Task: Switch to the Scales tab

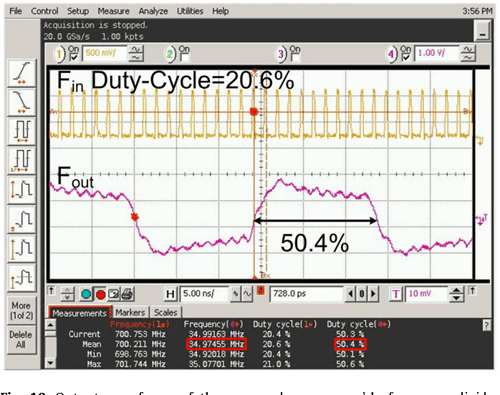Action: click(165, 313)
